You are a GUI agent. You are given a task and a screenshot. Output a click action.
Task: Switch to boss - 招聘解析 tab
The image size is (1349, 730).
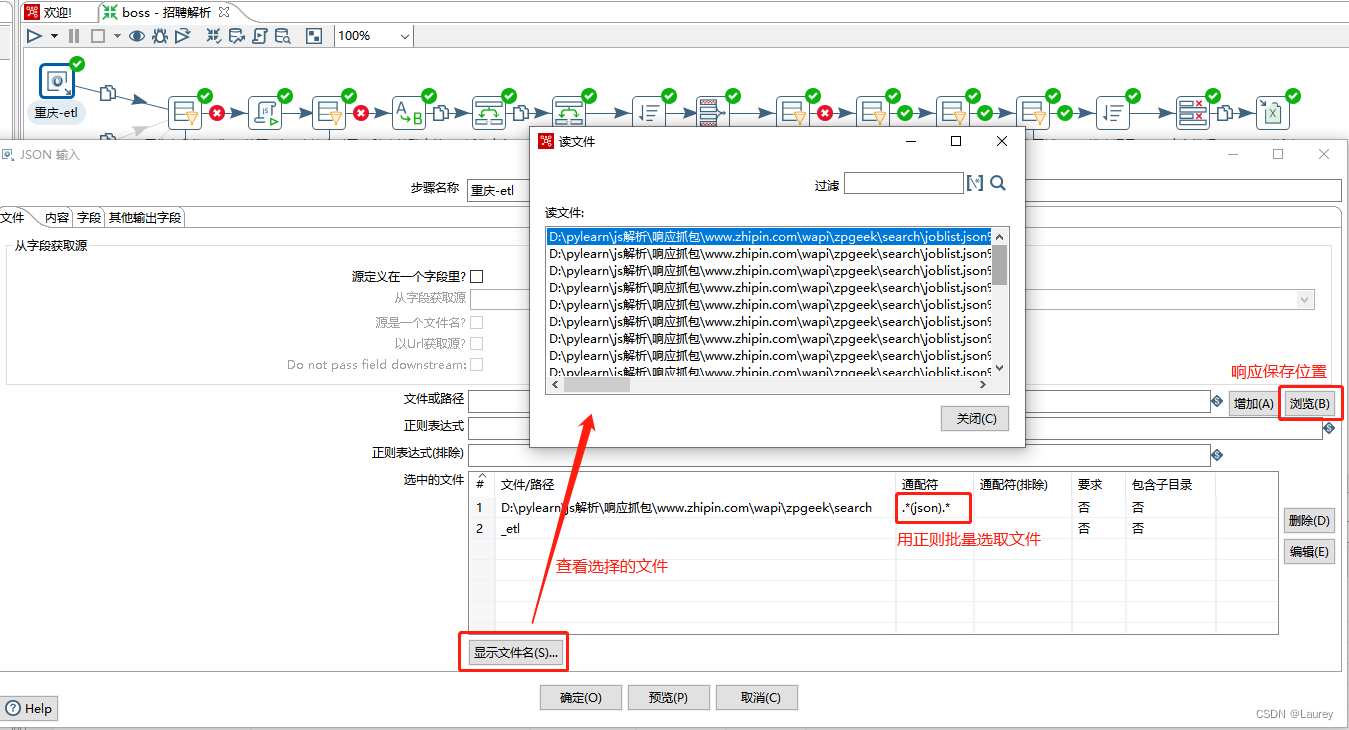point(166,13)
